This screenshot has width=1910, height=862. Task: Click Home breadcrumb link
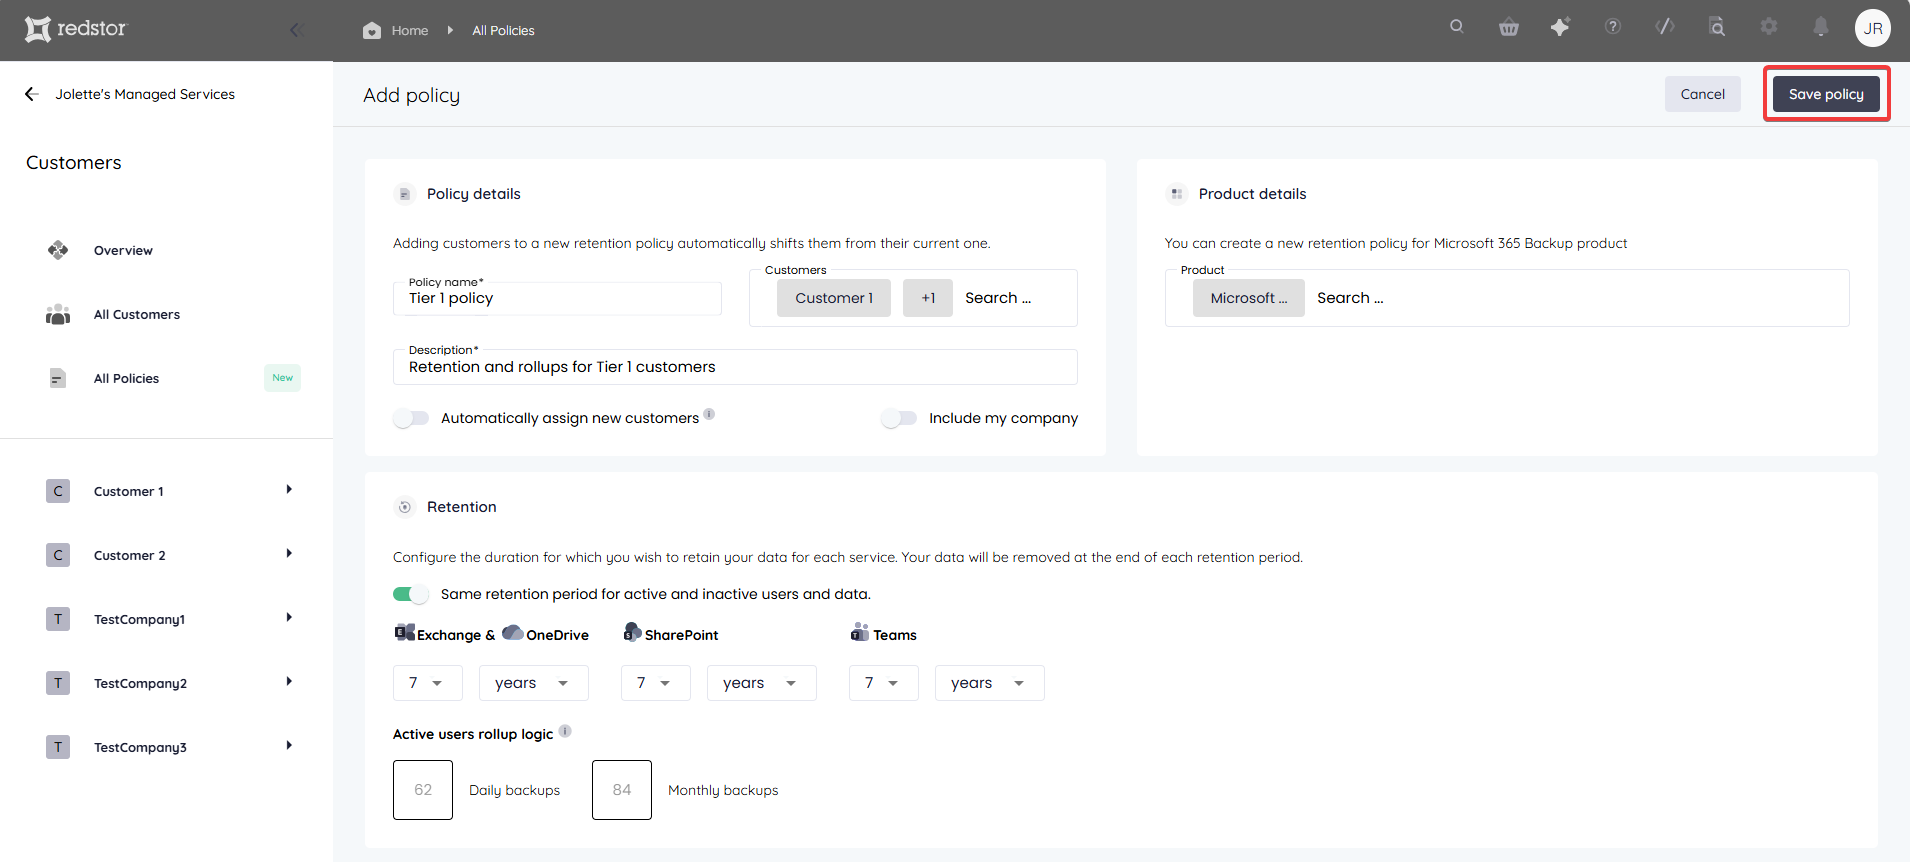410,31
